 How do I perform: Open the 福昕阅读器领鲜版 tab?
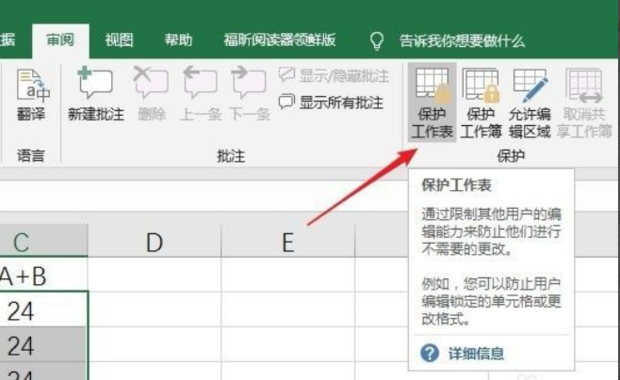(280, 40)
